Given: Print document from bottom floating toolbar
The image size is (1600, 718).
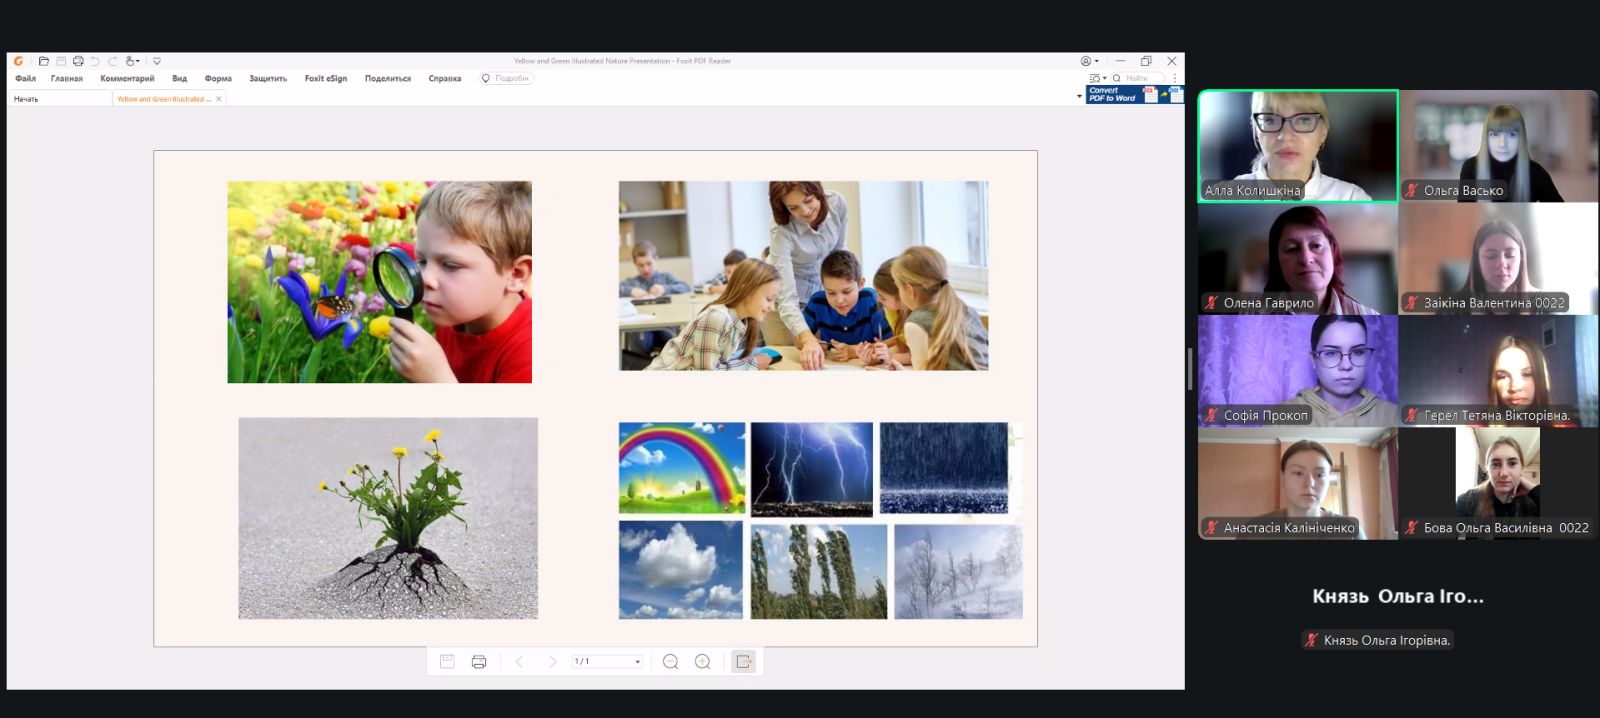Looking at the screenshot, I should pos(479,662).
